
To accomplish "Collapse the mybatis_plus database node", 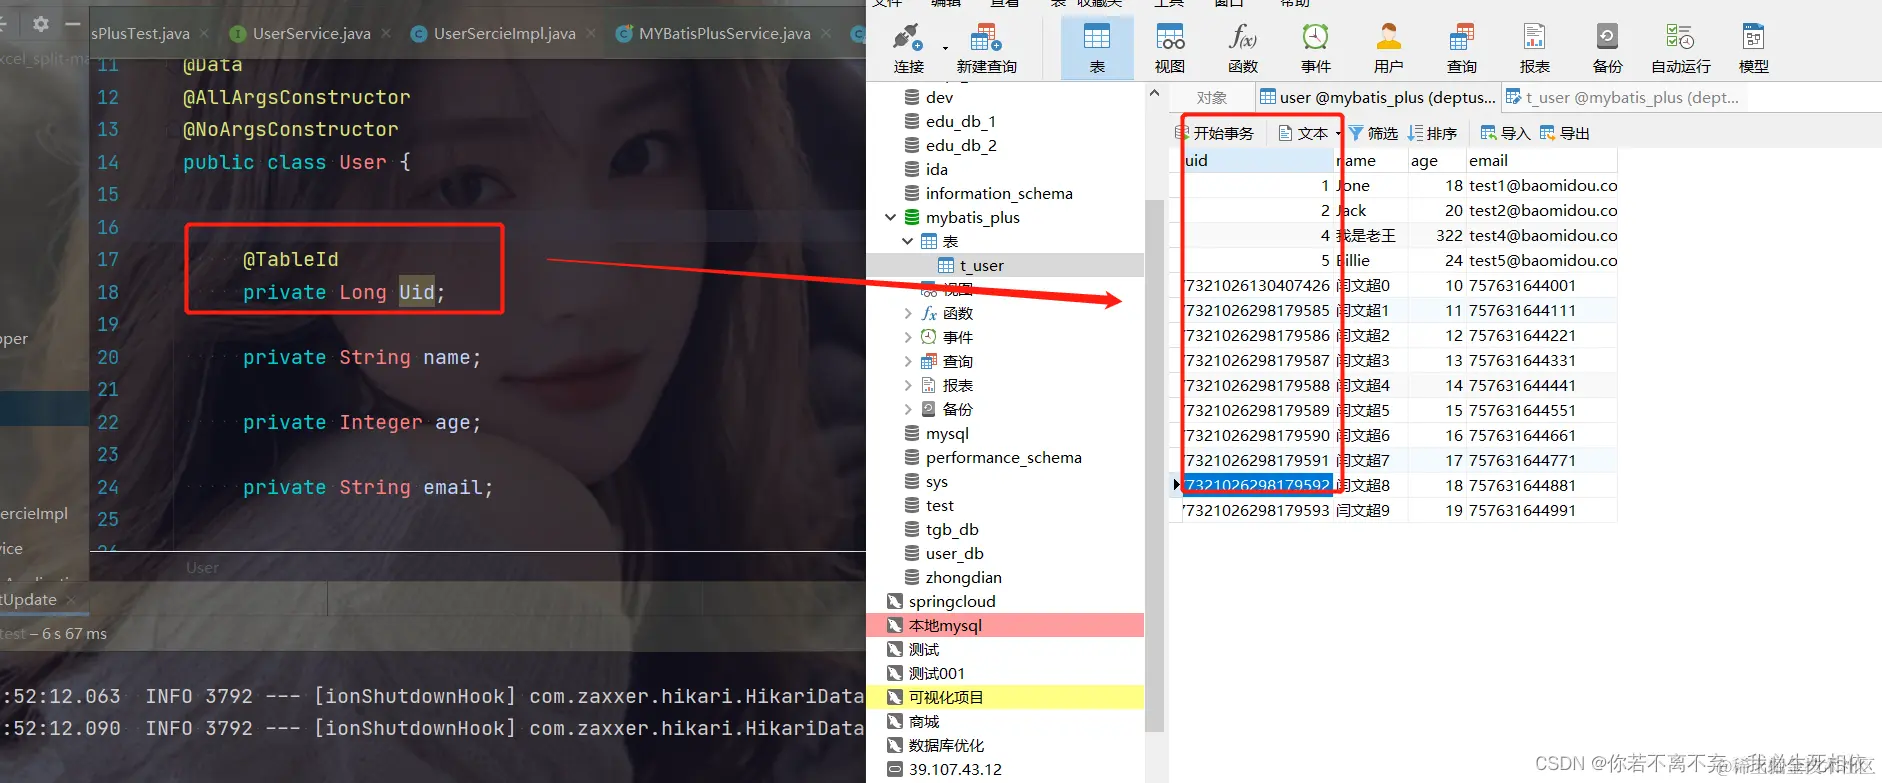I will click(x=890, y=217).
